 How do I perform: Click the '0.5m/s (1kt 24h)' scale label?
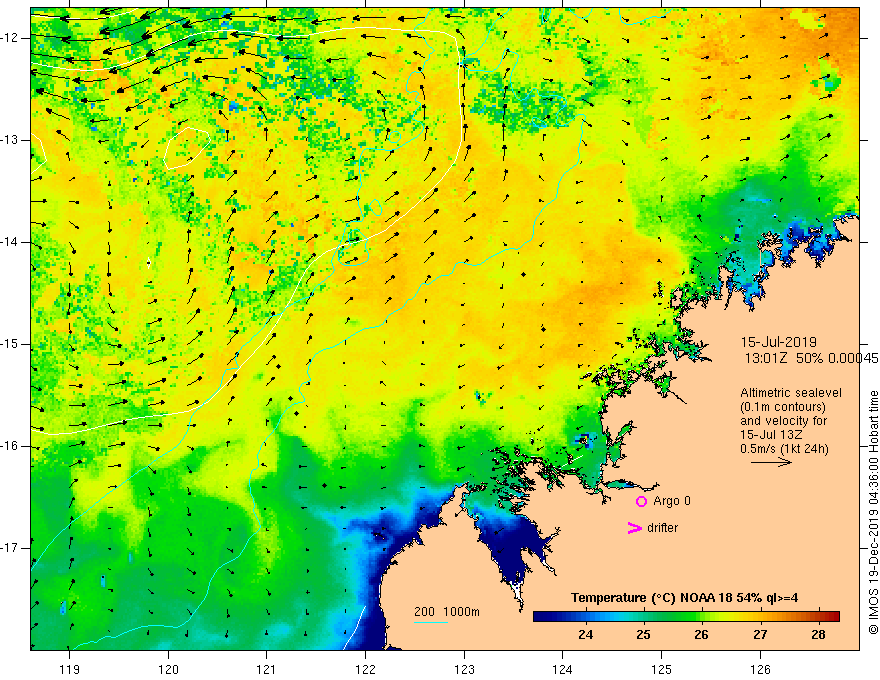pos(784,449)
